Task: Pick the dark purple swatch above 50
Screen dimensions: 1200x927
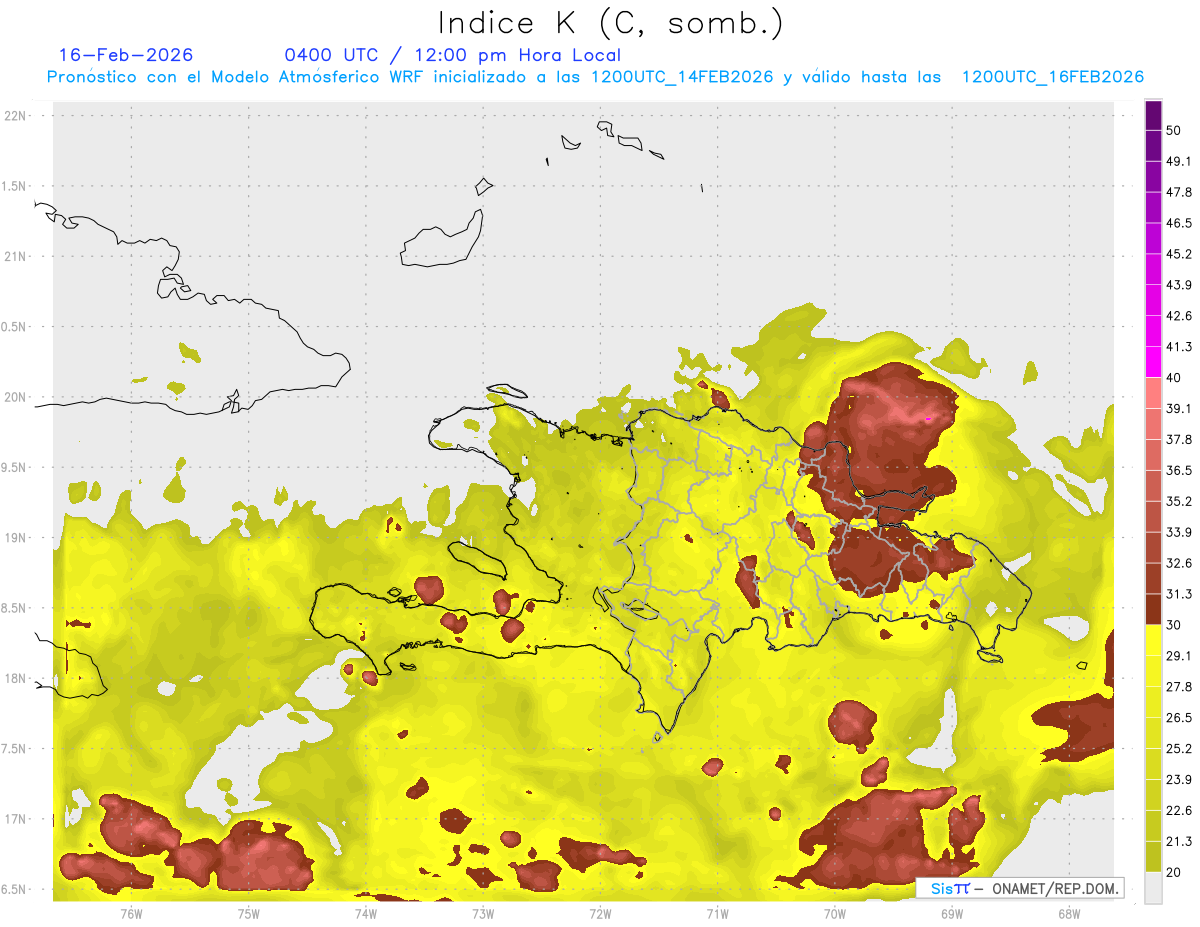Action: coord(1153,115)
